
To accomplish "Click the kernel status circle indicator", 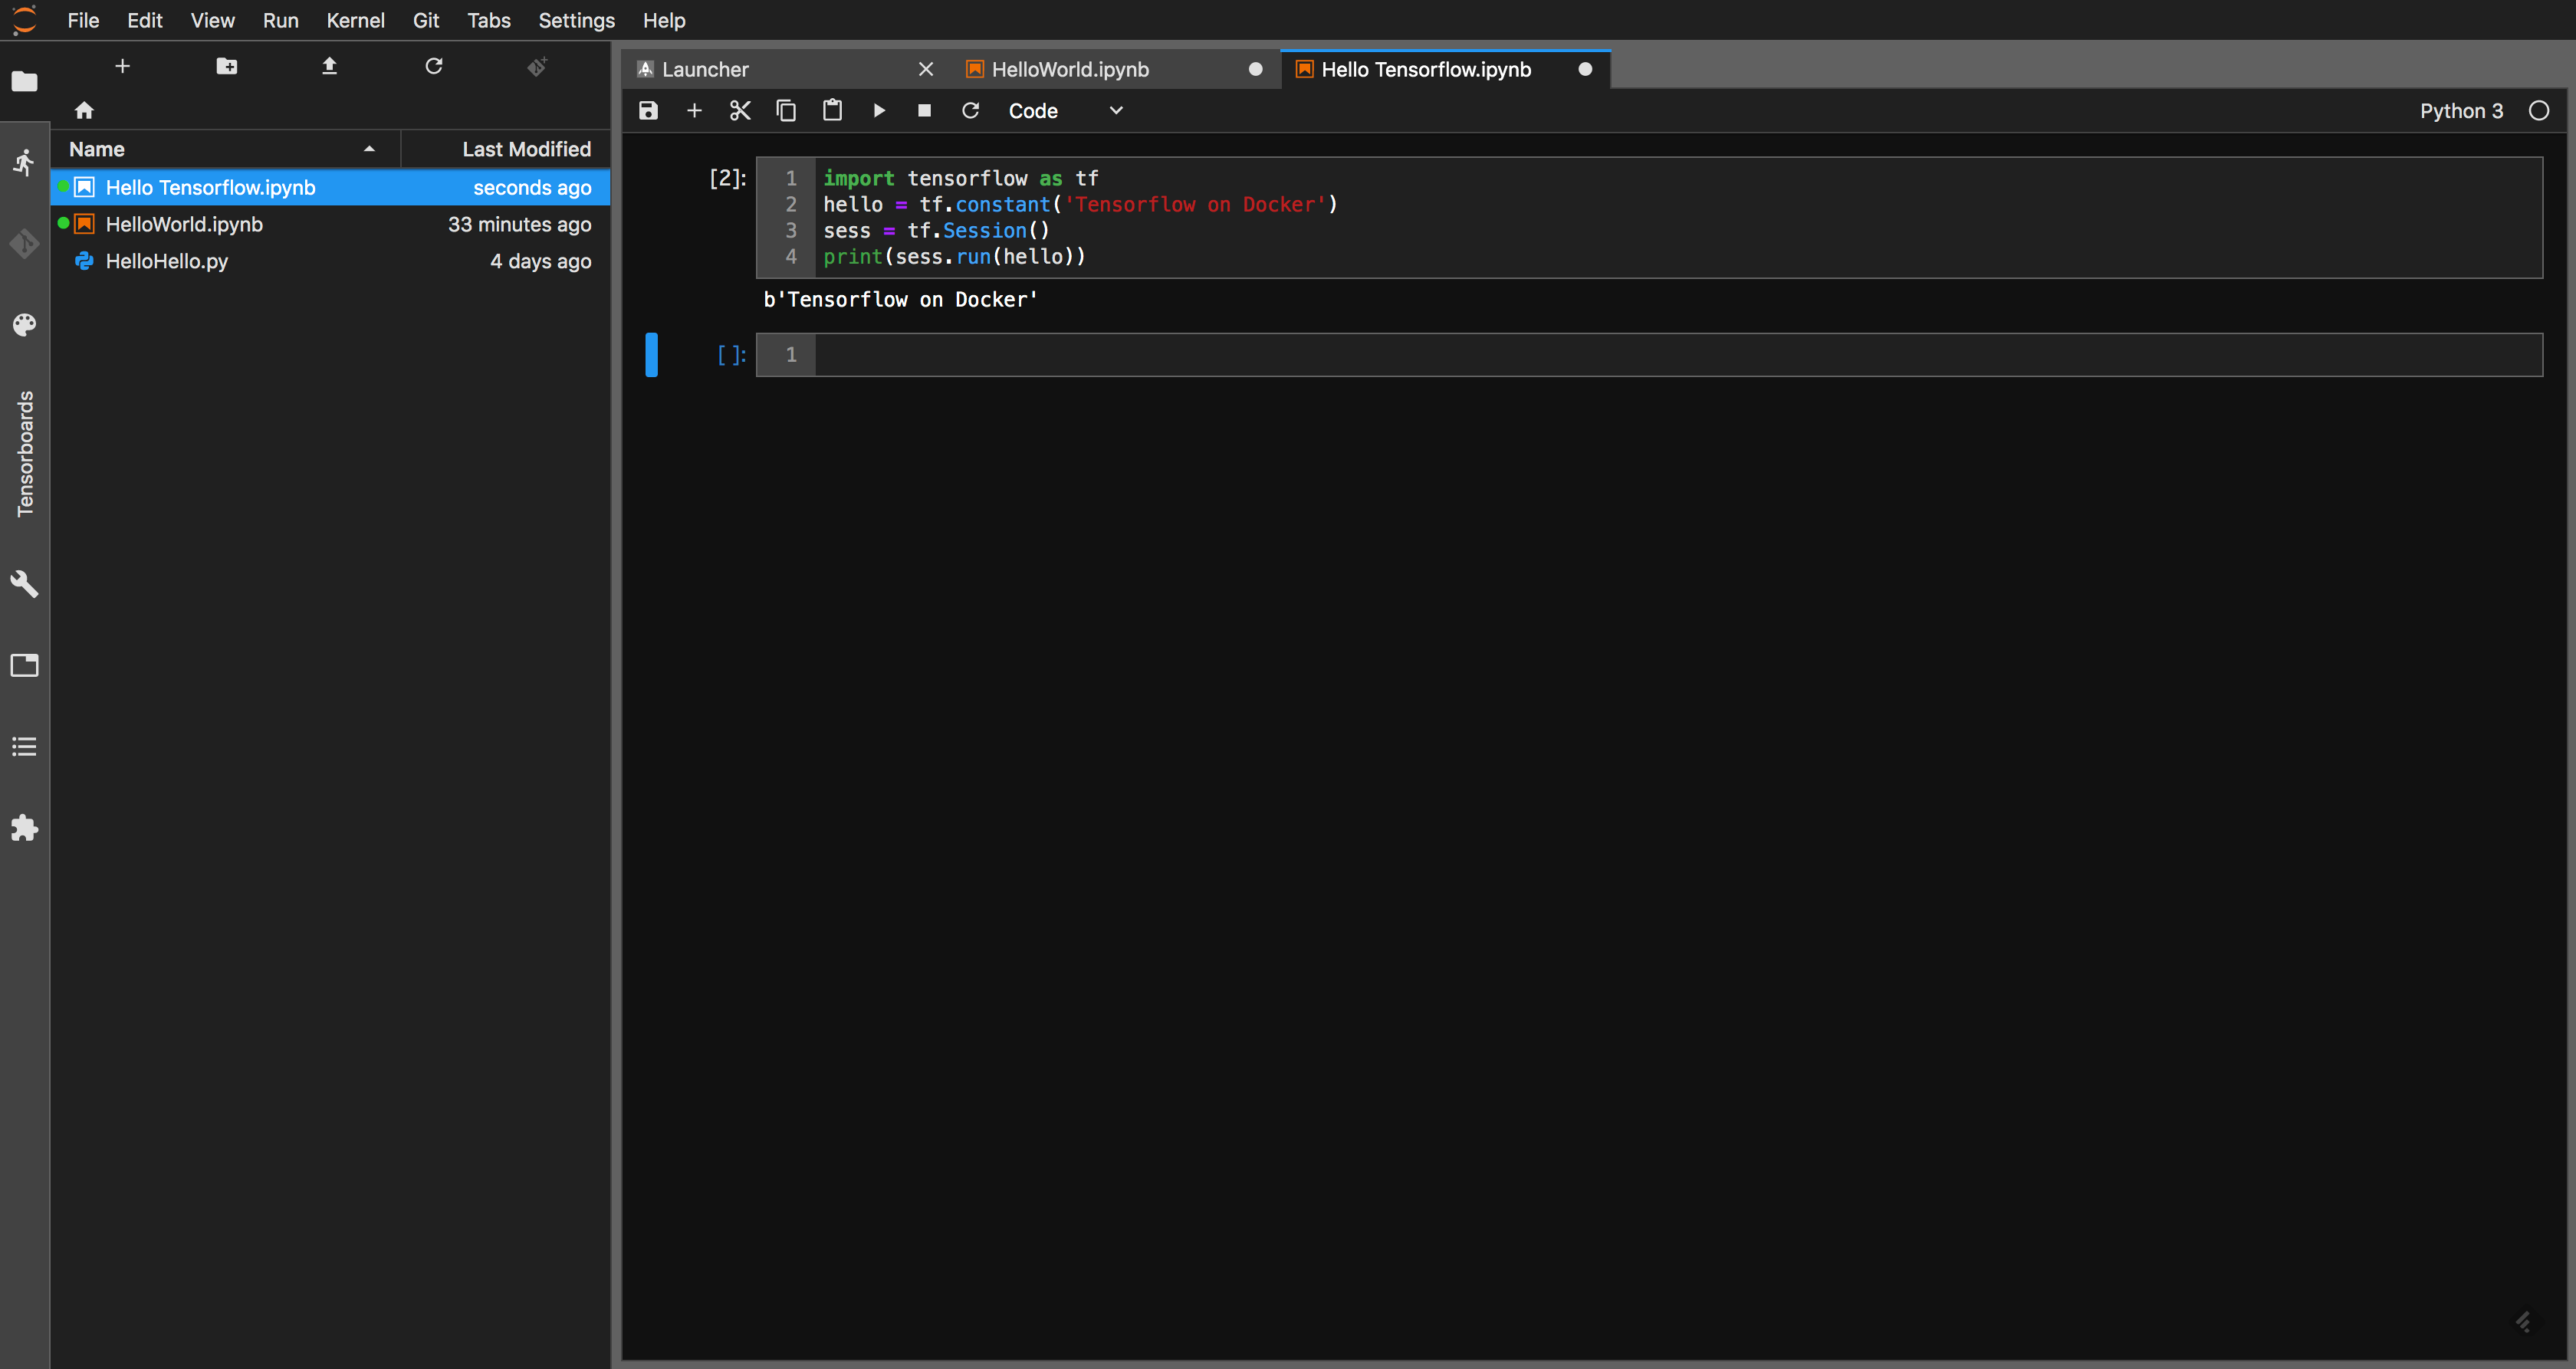I will tap(2539, 111).
